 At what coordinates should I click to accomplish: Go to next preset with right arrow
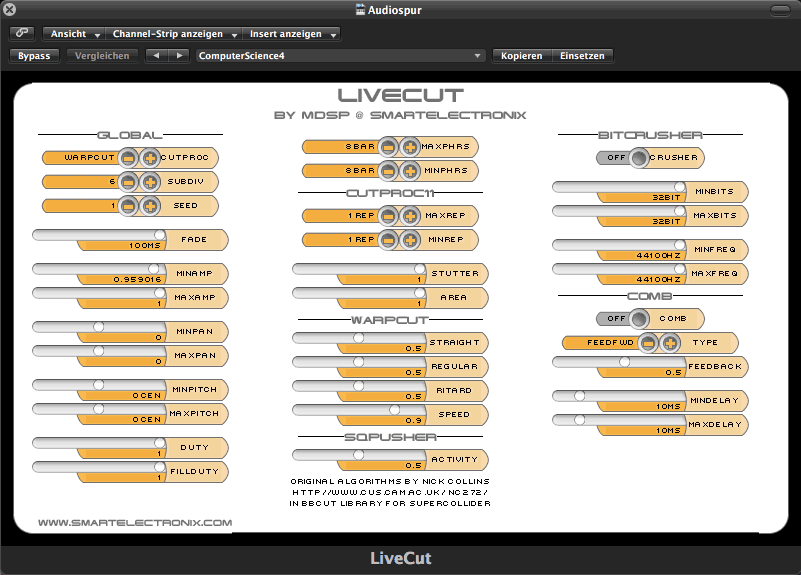[x=179, y=56]
